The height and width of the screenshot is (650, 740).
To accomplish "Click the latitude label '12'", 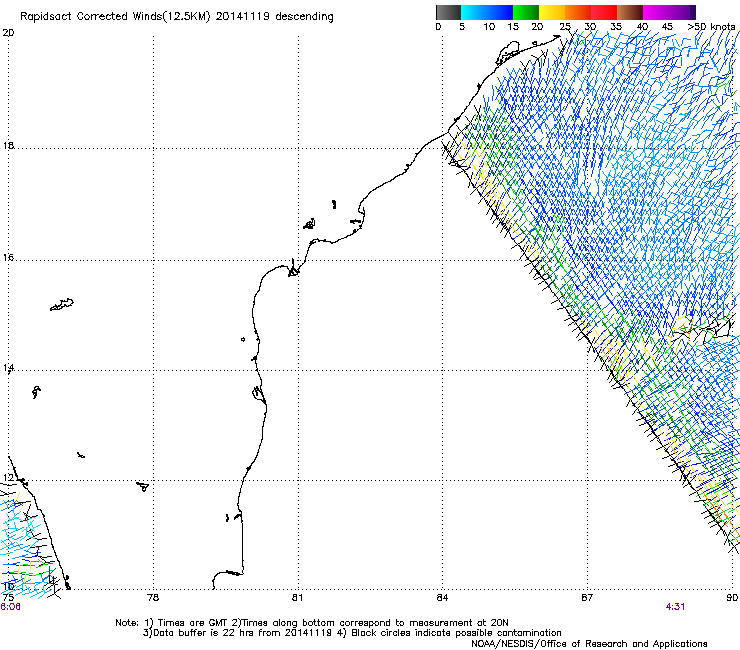I will pos(8,478).
